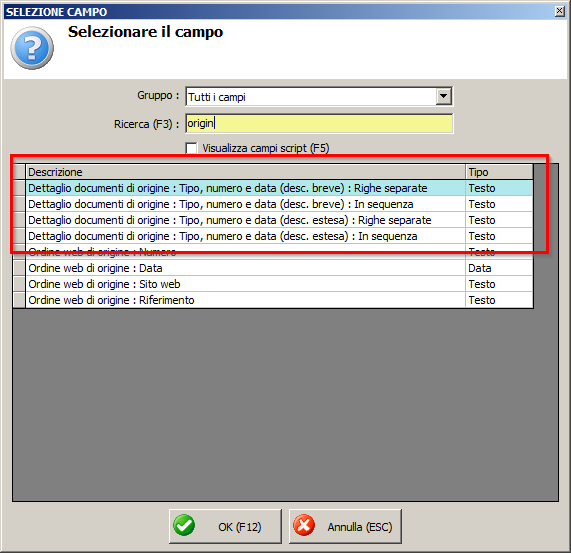
Task: Select Ordine web di origine : Sito web
Action: (279, 284)
